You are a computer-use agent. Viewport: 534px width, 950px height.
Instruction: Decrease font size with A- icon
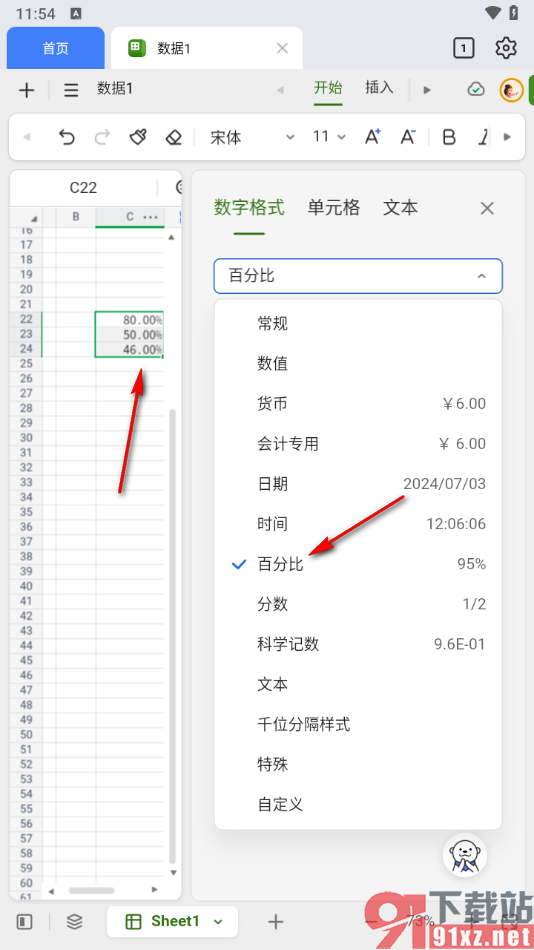pyautogui.click(x=408, y=137)
